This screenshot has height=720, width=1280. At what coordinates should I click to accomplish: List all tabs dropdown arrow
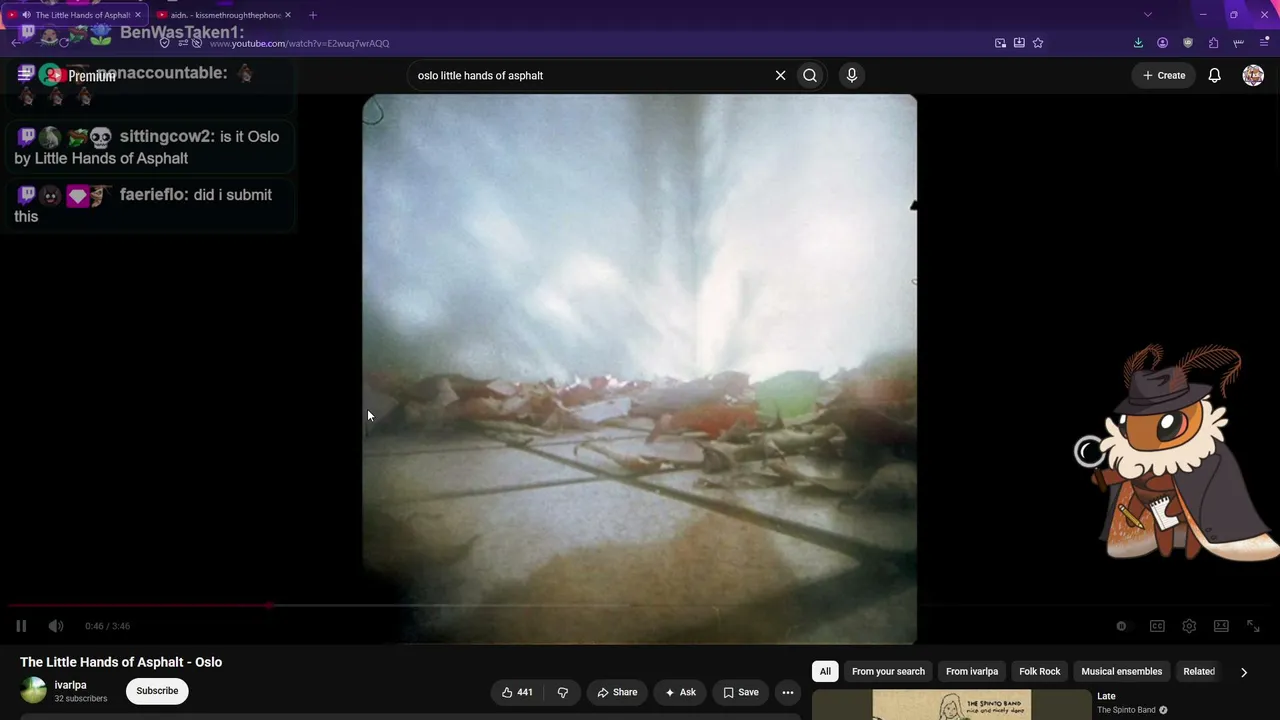(1148, 15)
